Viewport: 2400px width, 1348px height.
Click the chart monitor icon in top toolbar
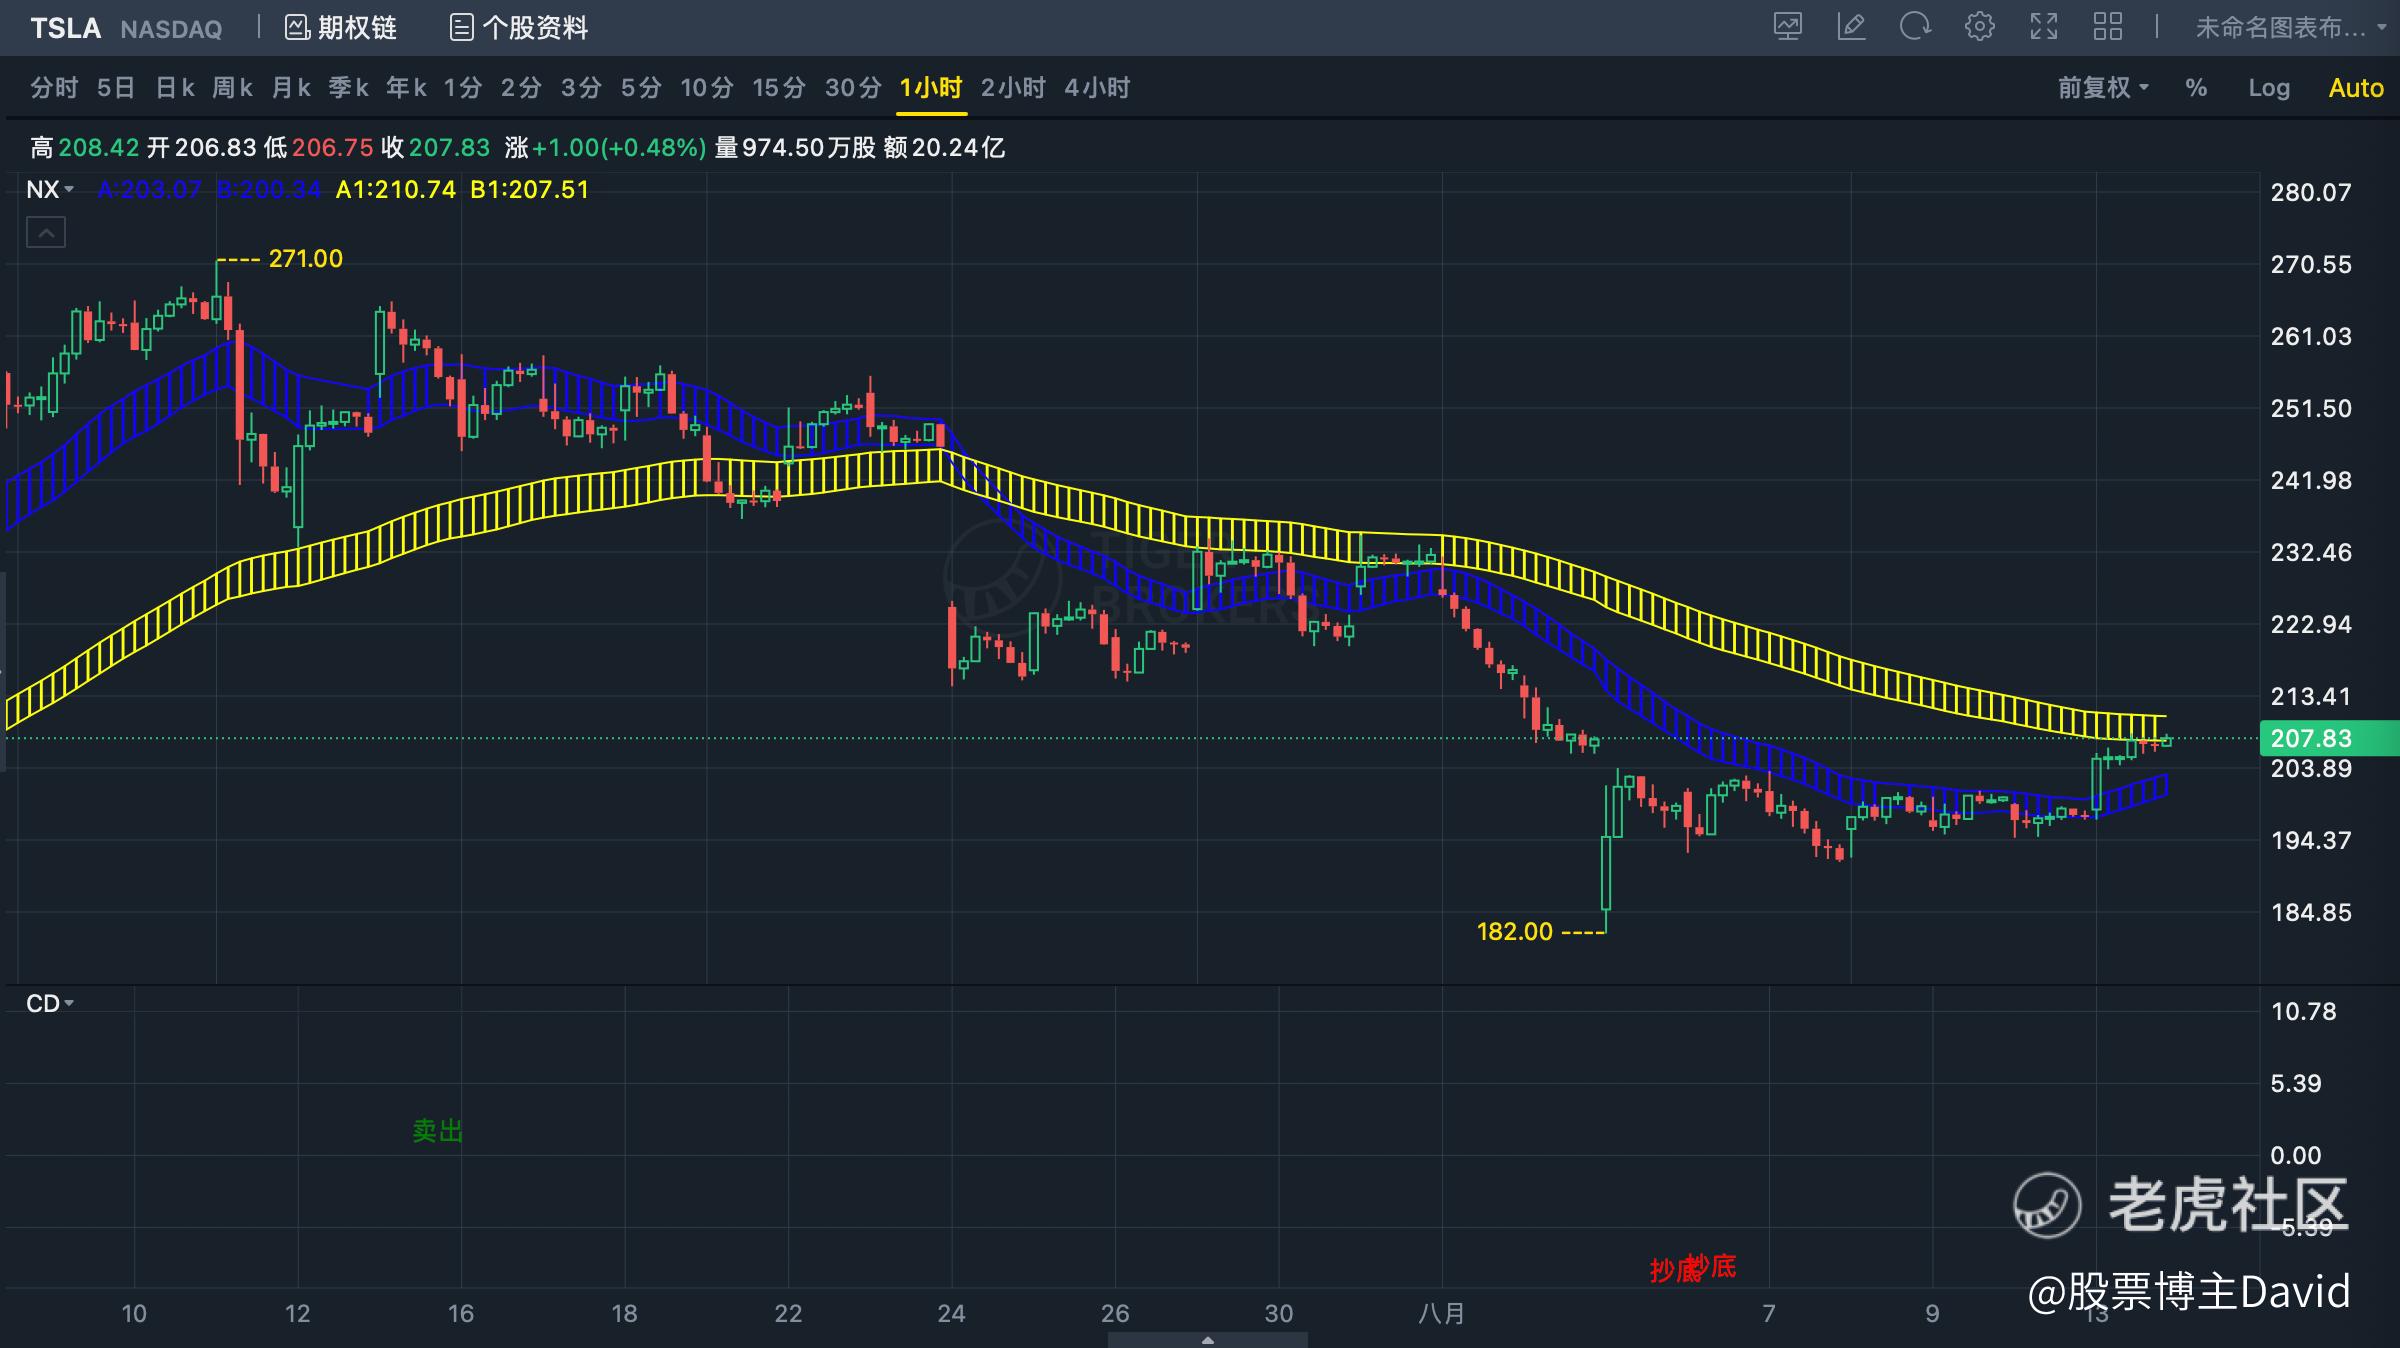click(x=1788, y=27)
